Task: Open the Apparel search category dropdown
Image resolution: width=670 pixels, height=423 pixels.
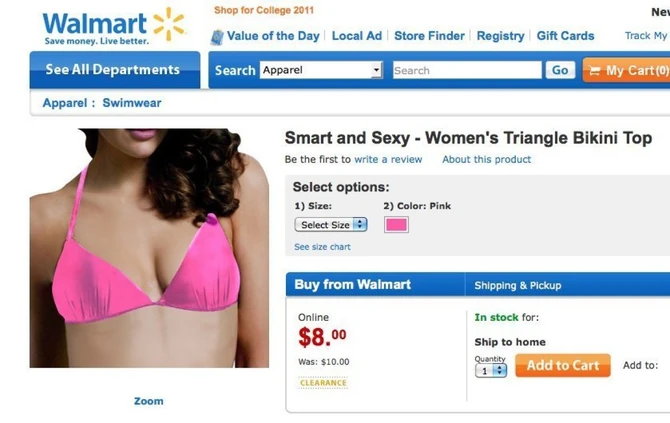Action: pos(321,70)
